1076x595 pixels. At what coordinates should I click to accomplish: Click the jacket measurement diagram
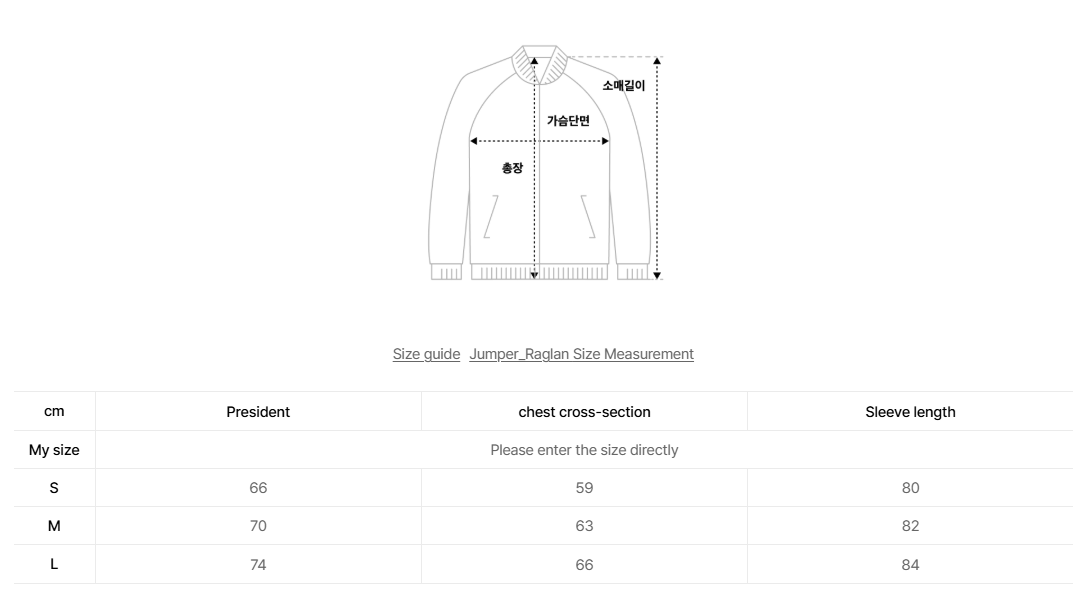540,165
